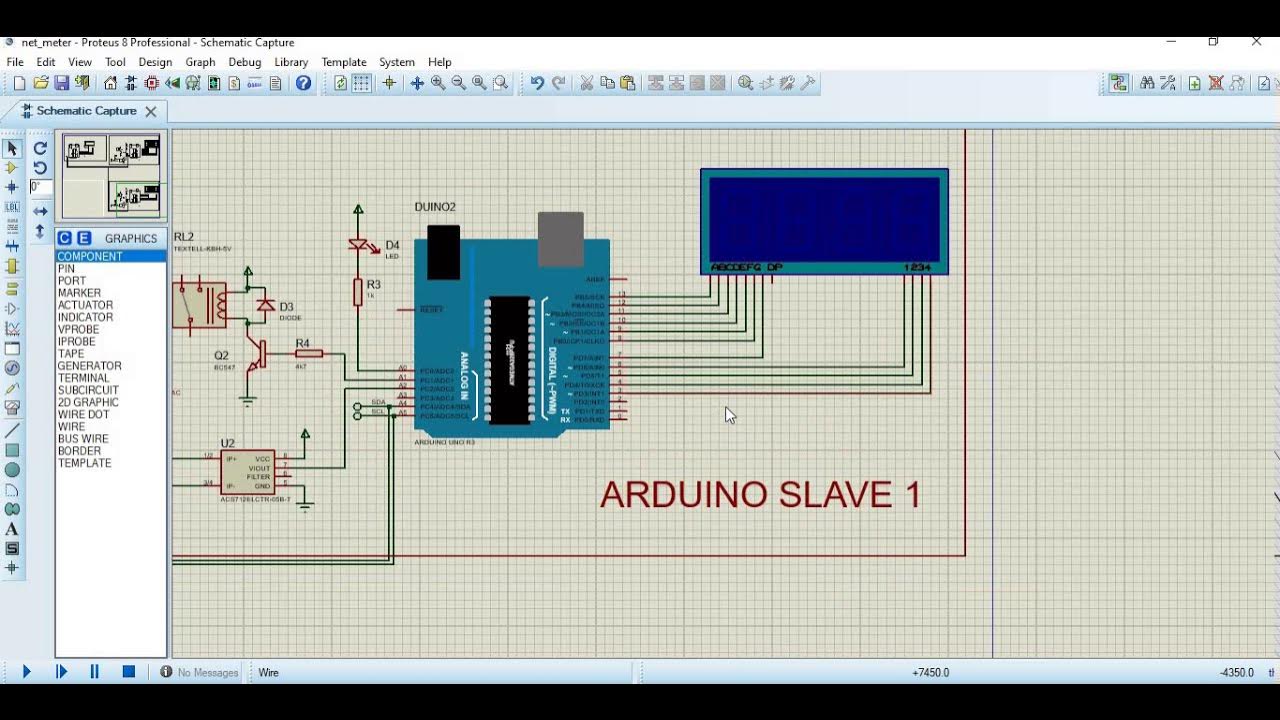Click the Cut scissors icon
Screen dimensions: 1280x720
[587, 83]
